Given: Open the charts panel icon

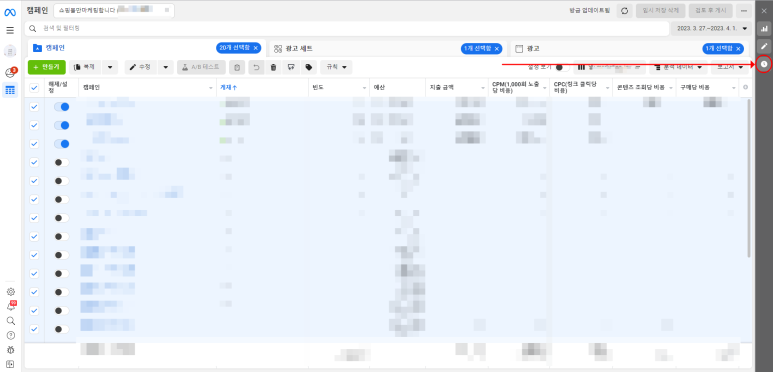Looking at the screenshot, I should (x=764, y=29).
